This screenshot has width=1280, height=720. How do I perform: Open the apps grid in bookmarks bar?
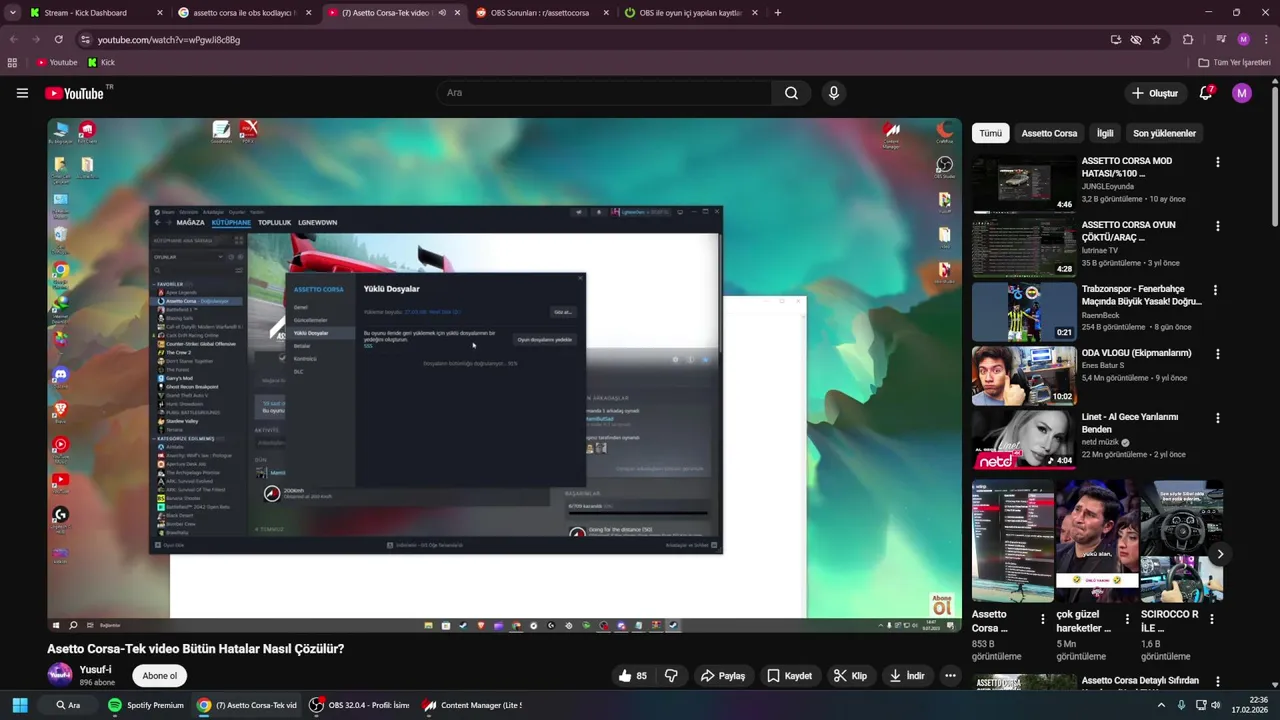coord(12,62)
